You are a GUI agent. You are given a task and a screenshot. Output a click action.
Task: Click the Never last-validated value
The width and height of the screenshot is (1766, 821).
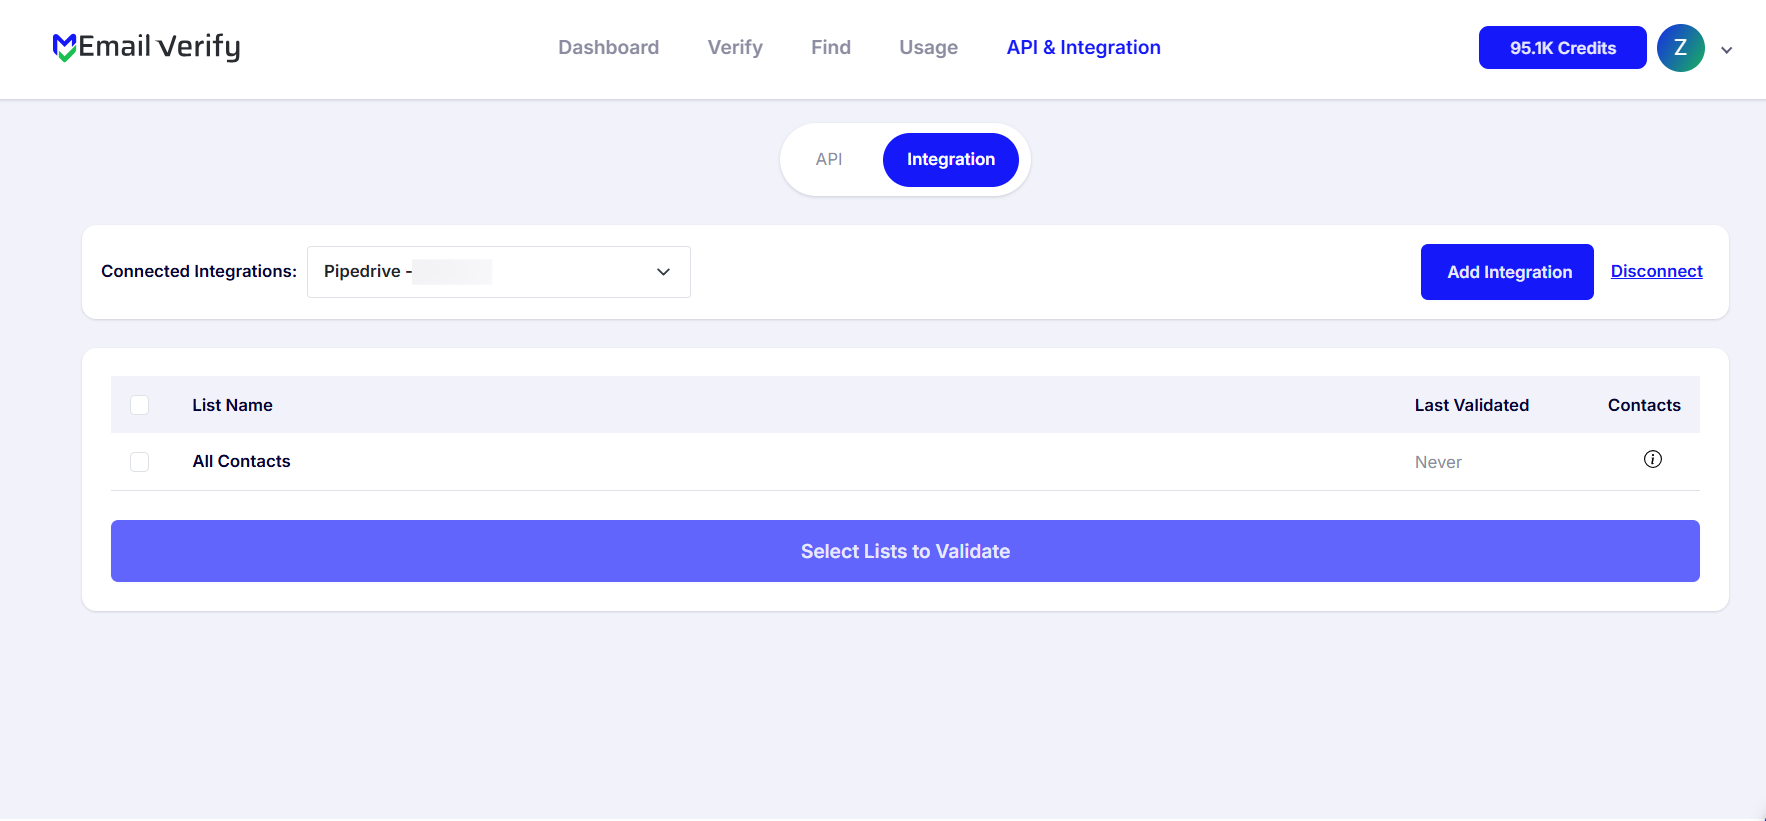tap(1438, 462)
